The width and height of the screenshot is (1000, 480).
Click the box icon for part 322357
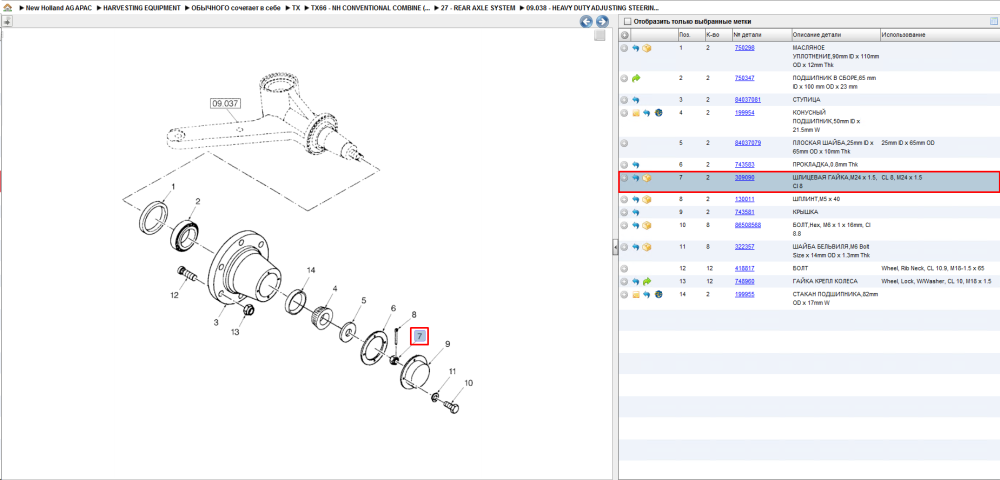pos(647,247)
